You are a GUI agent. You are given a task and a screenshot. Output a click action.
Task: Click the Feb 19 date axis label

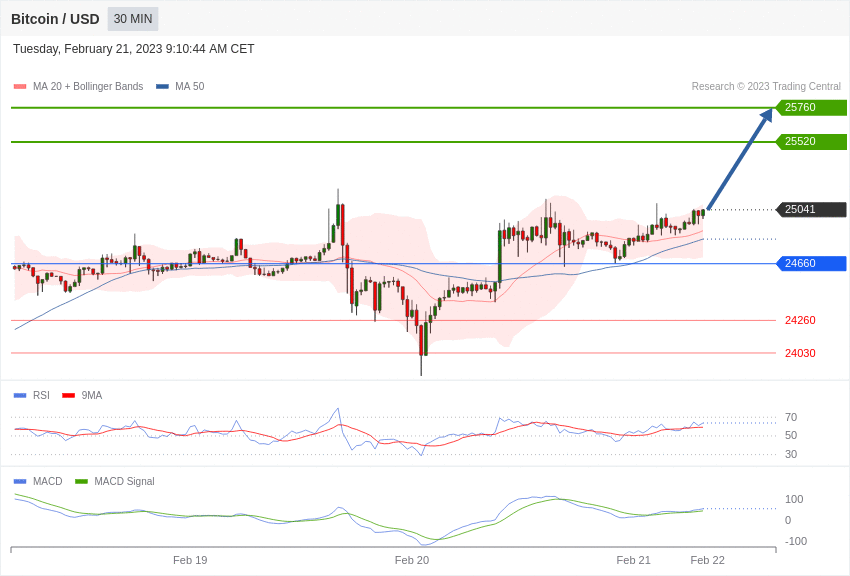(190, 560)
